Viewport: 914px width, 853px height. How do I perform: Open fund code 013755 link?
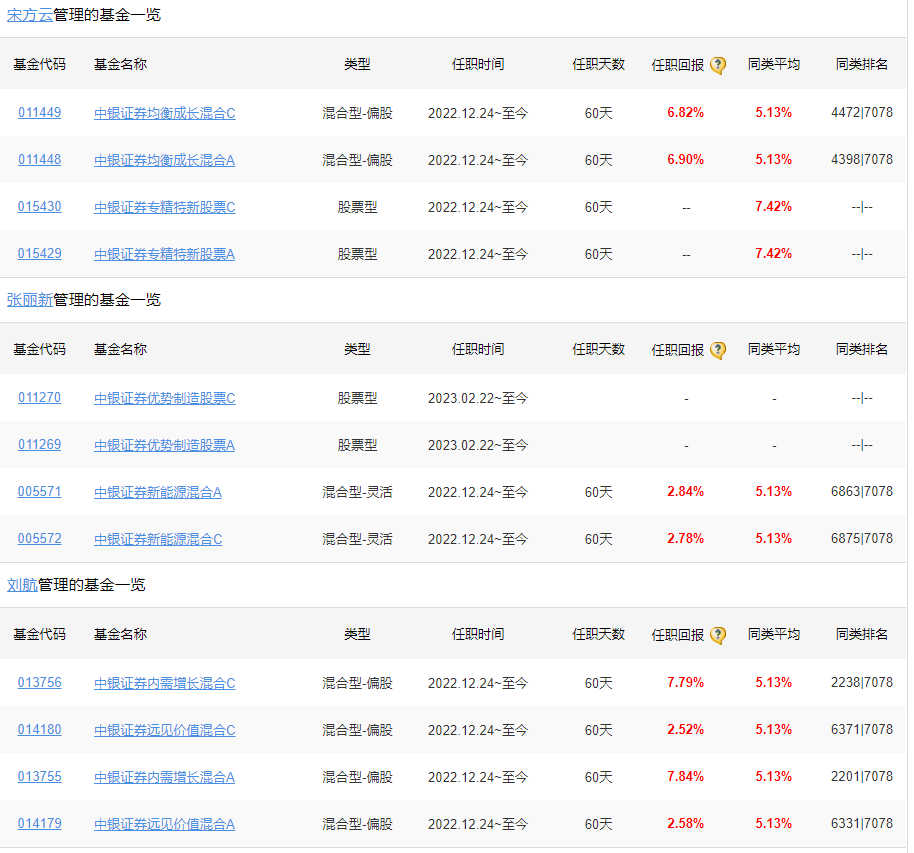40,777
